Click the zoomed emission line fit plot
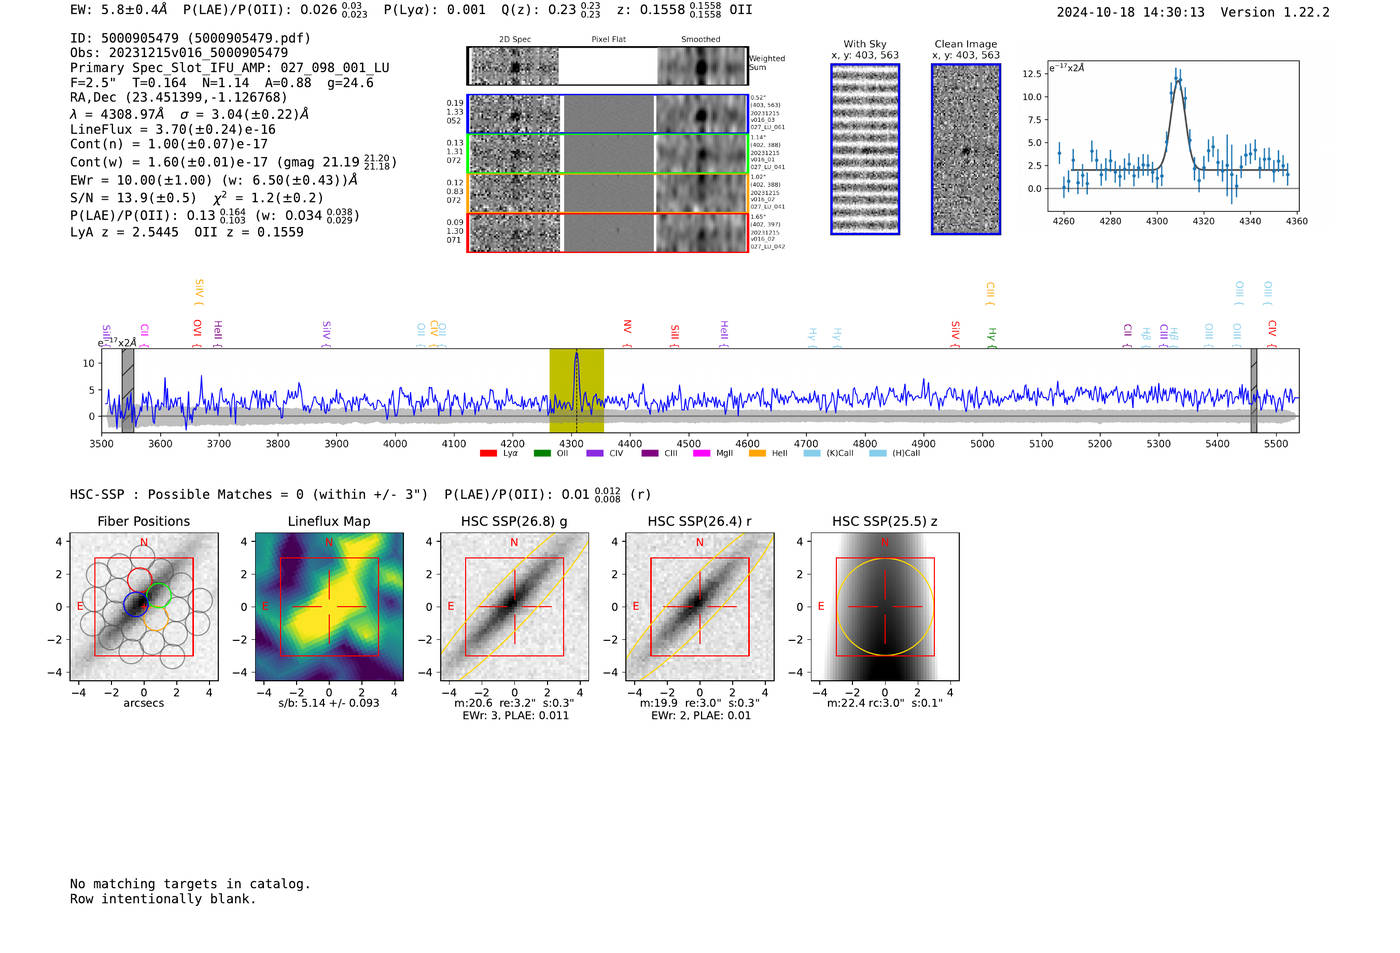Screen dimensions: 1400x953 tap(1172, 135)
